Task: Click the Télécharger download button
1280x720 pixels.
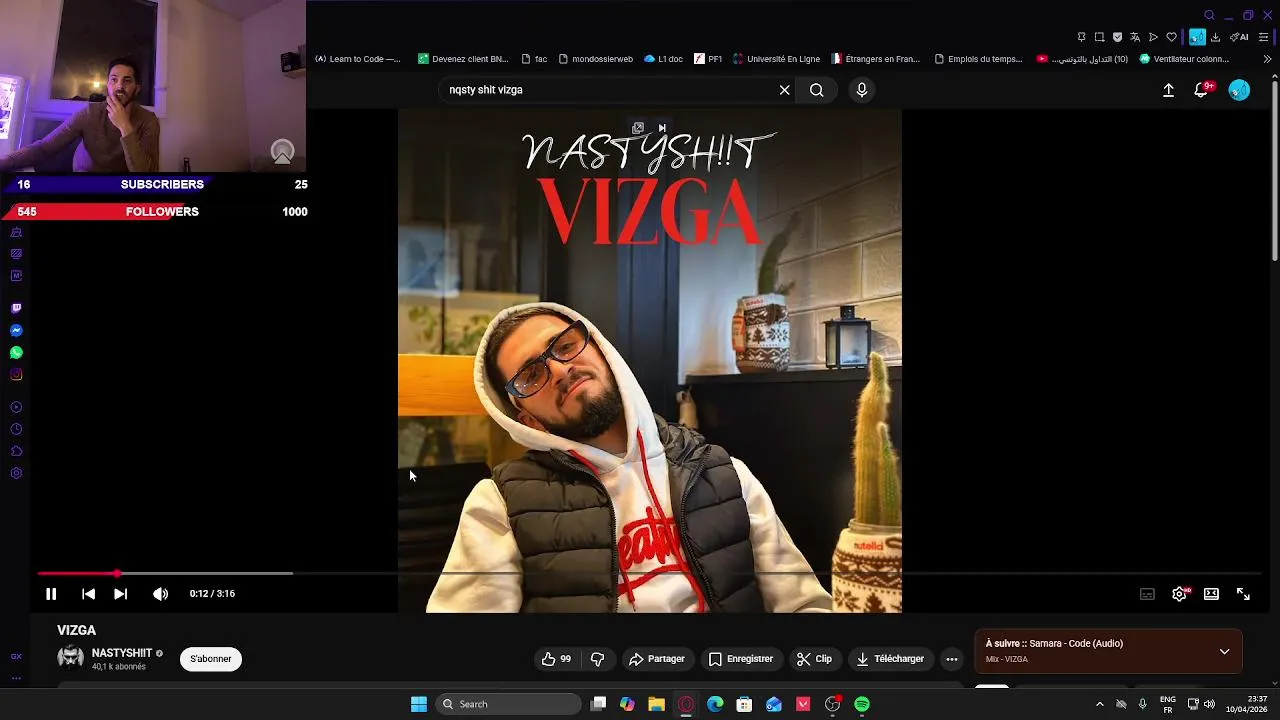Action: click(890, 659)
